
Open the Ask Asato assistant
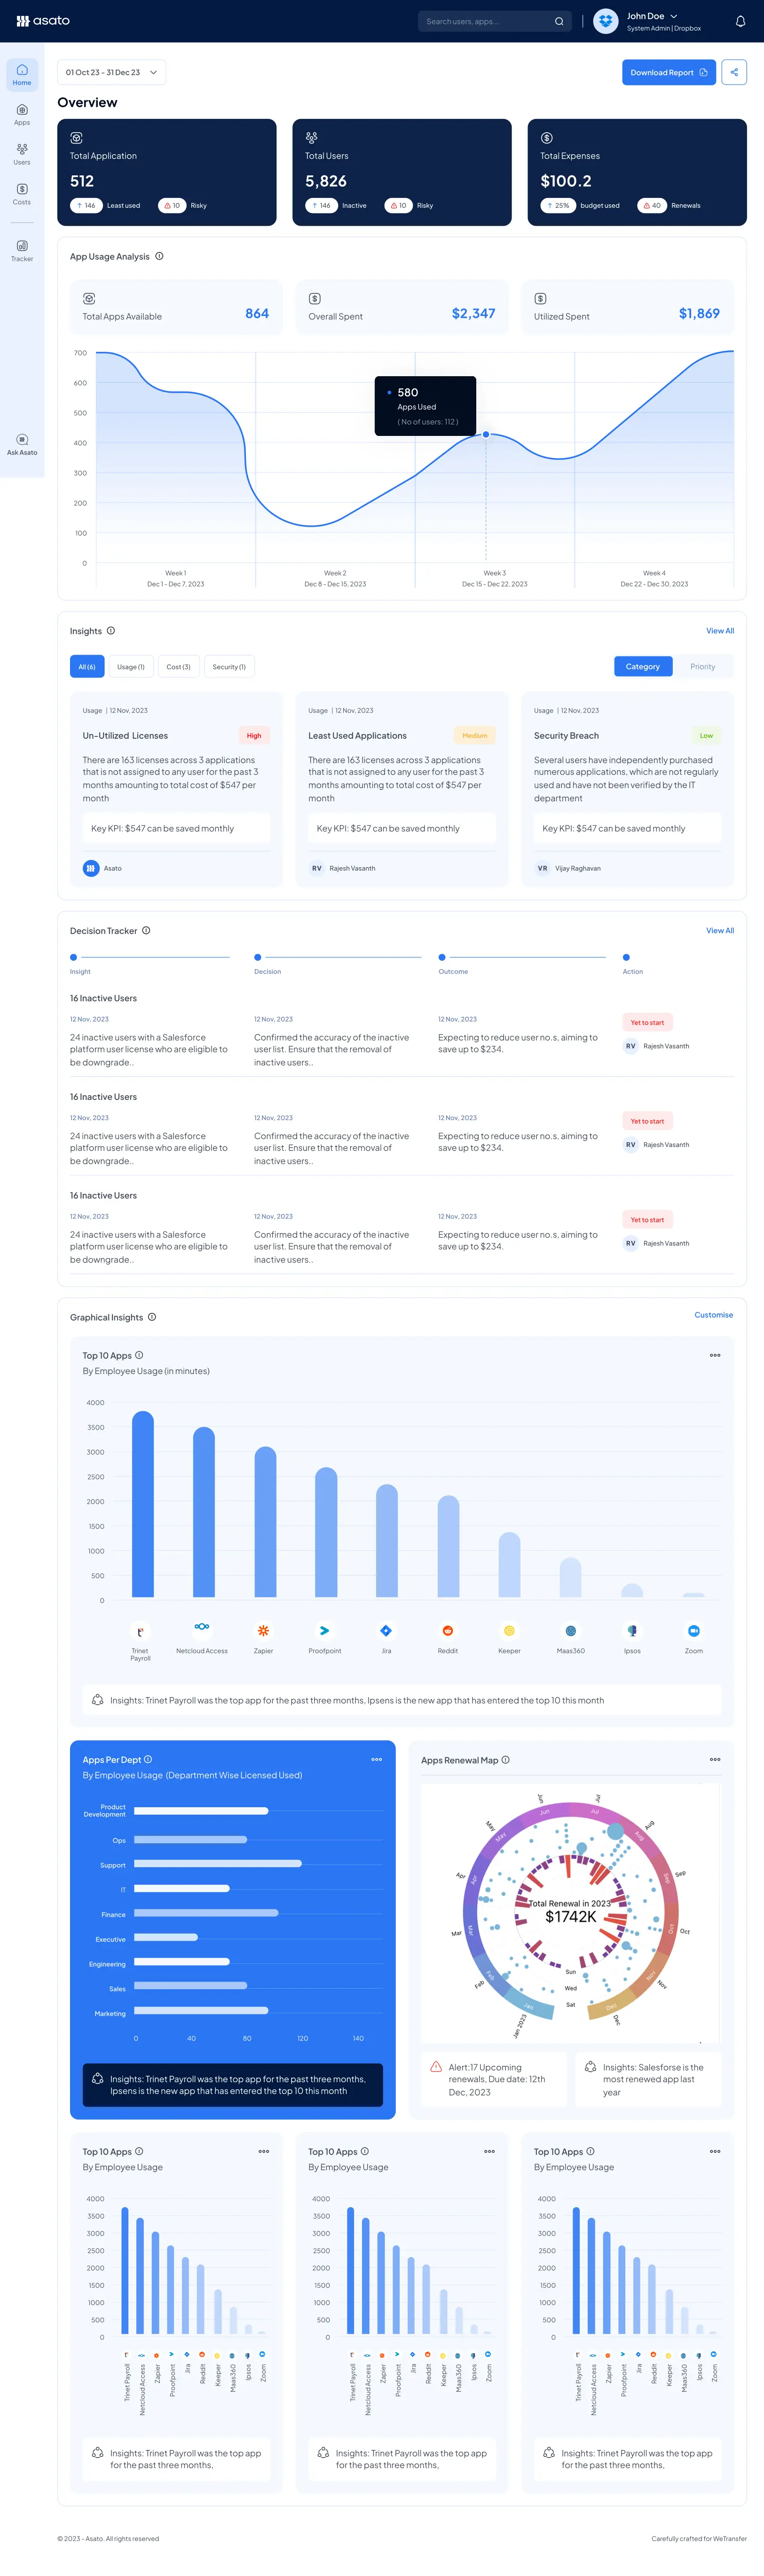tap(22, 445)
